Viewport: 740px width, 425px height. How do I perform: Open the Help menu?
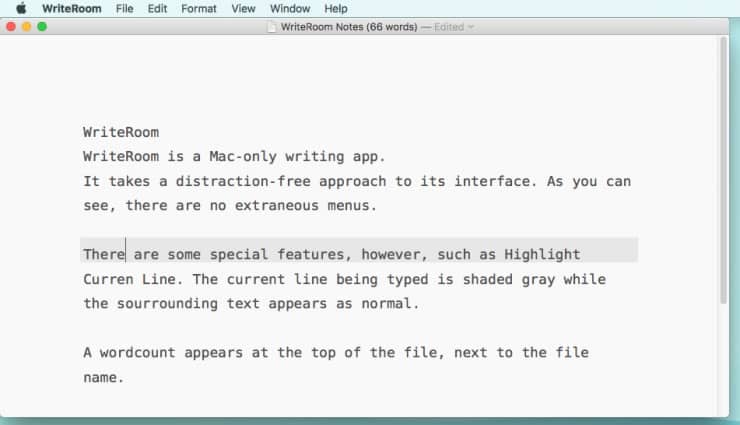[336, 8]
